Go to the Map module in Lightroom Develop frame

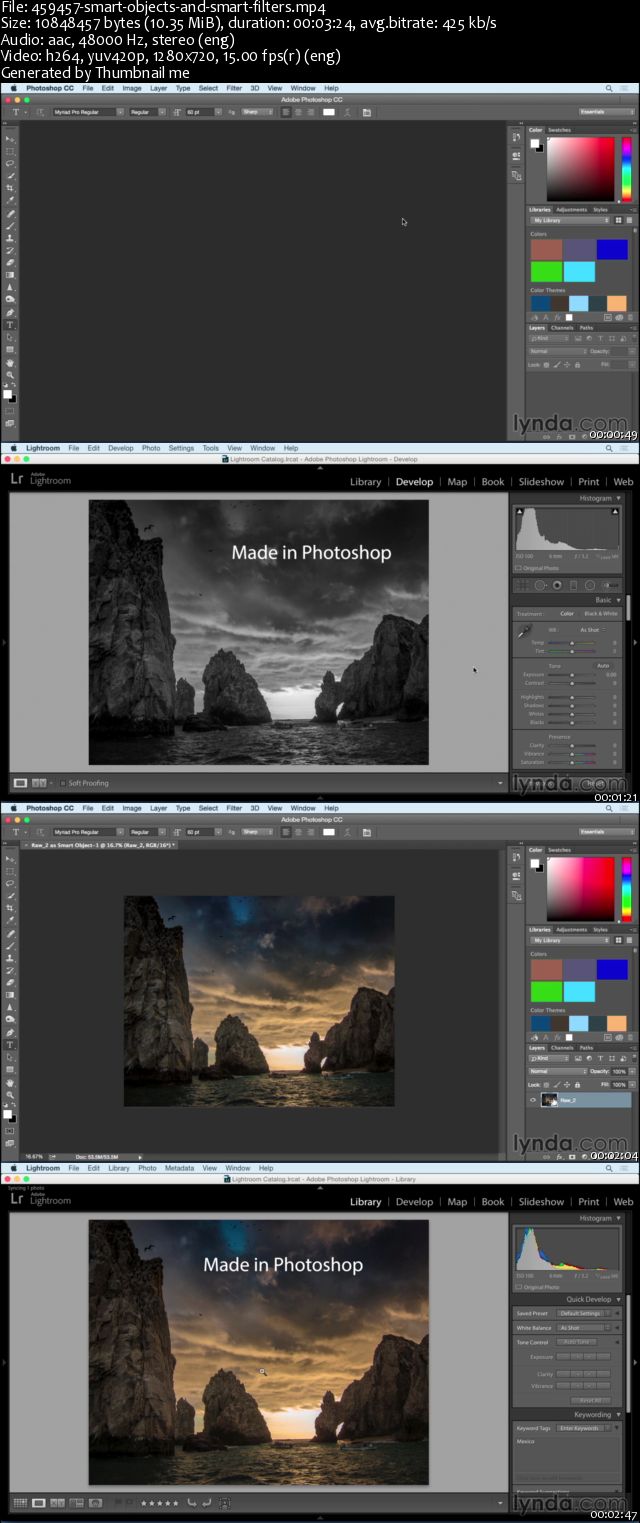point(457,482)
